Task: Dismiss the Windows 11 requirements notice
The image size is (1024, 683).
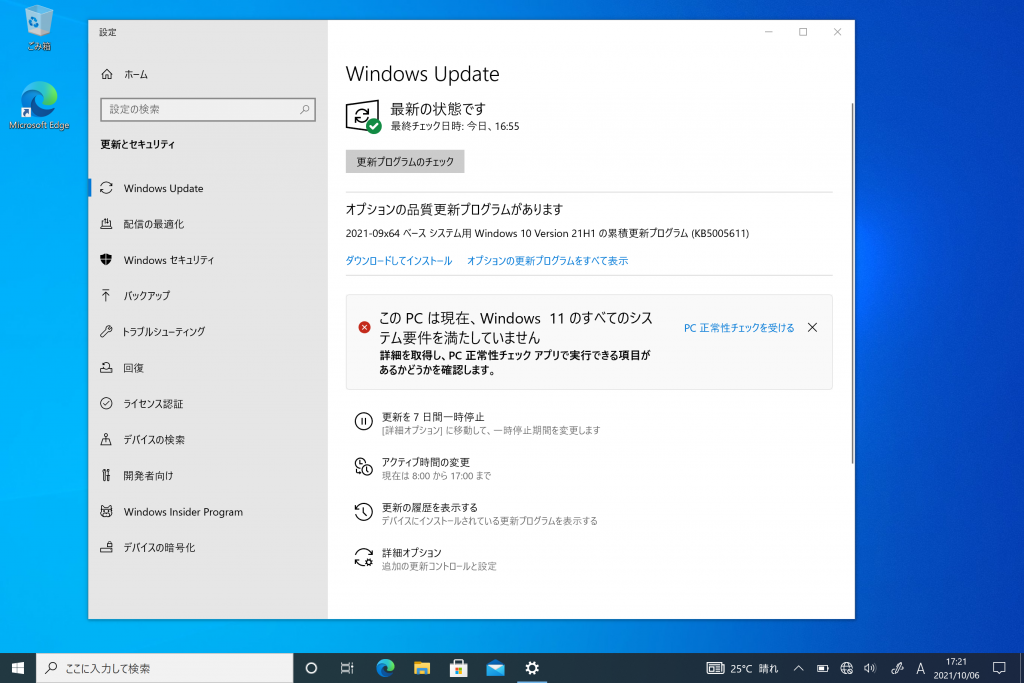Action: [x=812, y=328]
